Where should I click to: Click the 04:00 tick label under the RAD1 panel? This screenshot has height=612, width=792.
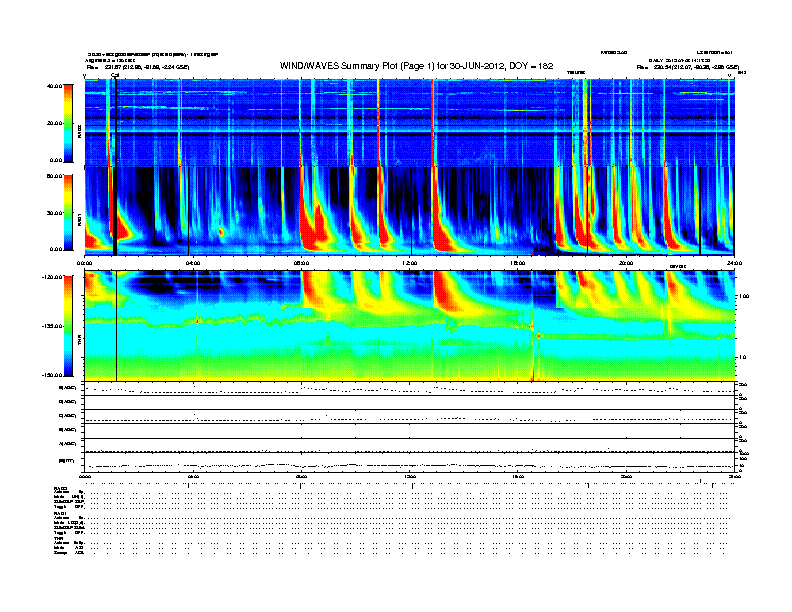pos(193,263)
